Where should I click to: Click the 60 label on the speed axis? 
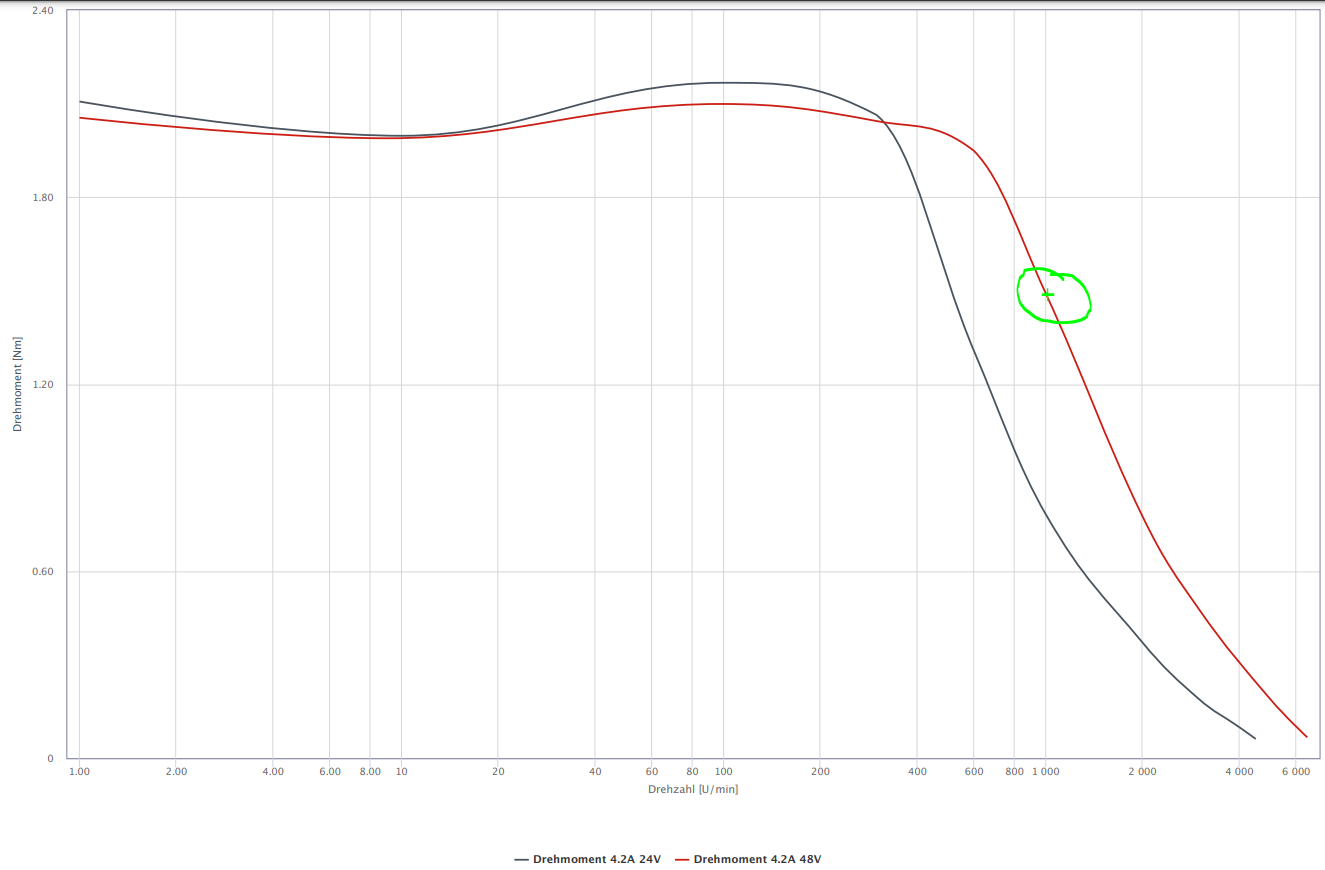(x=652, y=772)
